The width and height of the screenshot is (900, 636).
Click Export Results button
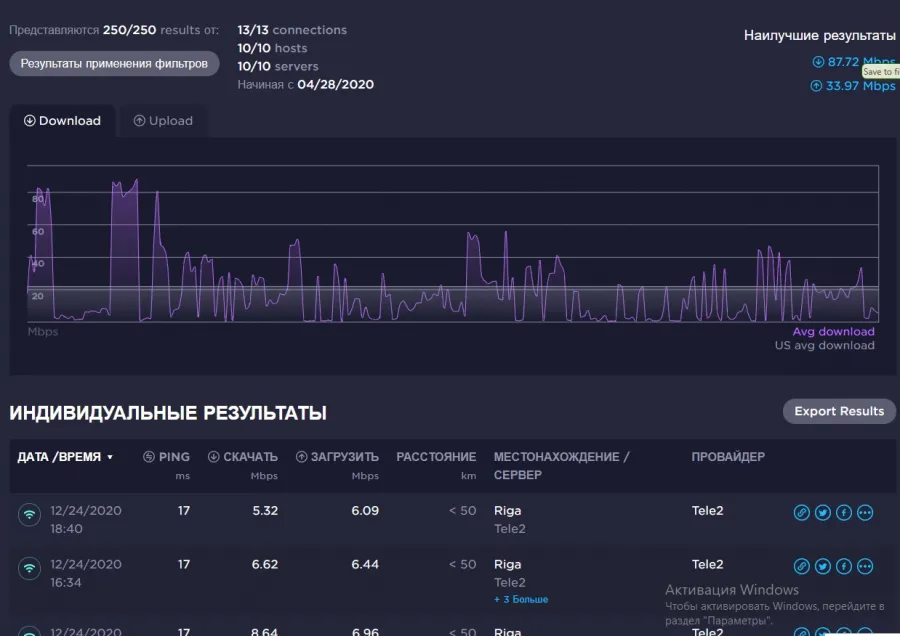pyautogui.click(x=839, y=411)
